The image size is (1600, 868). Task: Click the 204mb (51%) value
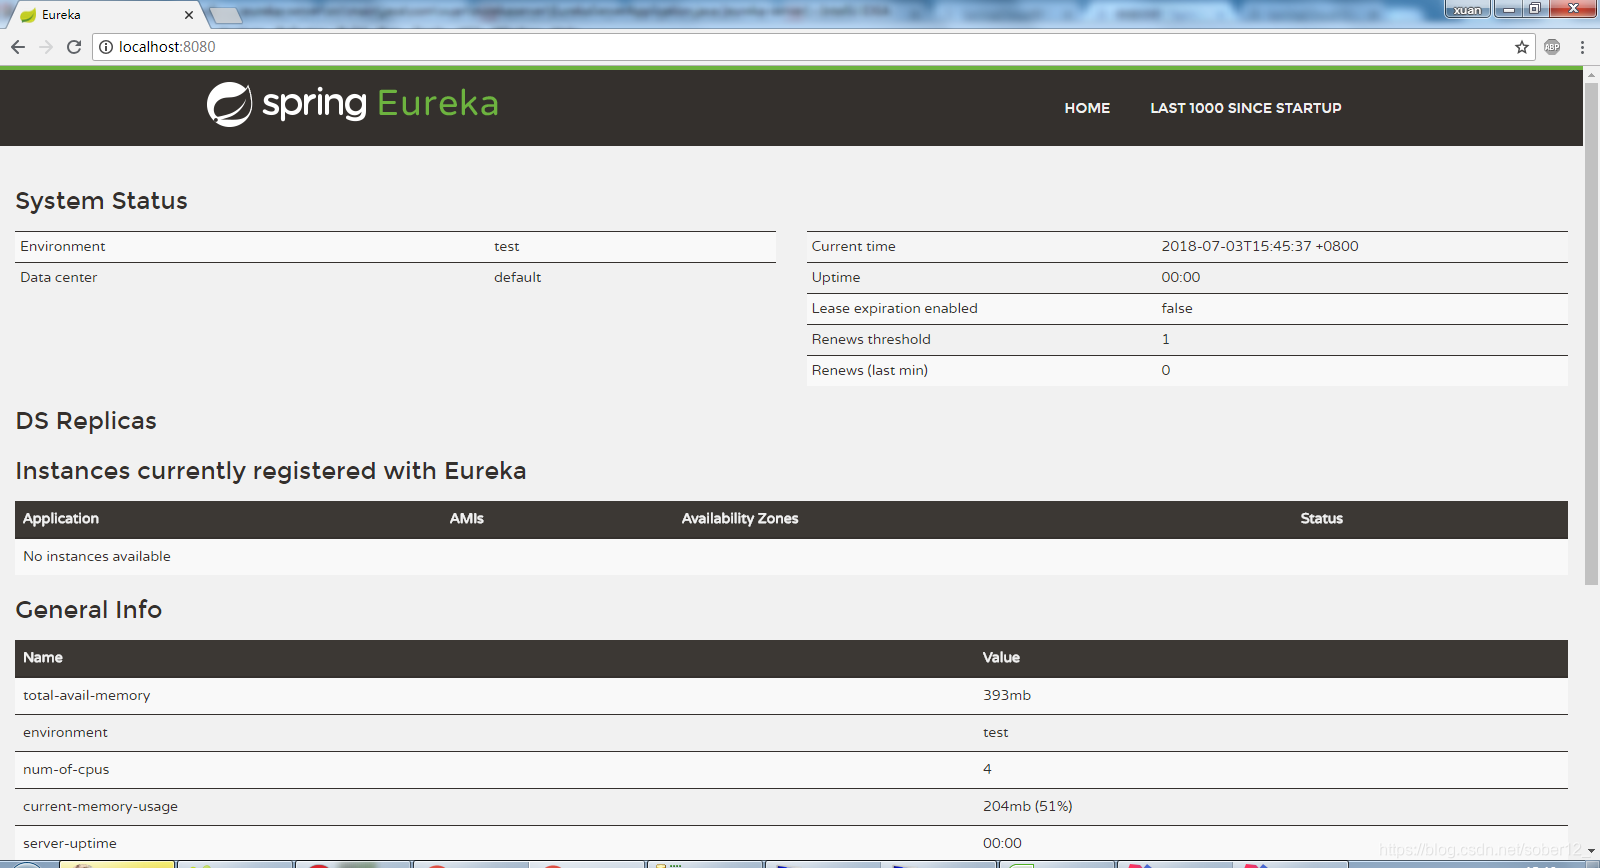click(1027, 806)
